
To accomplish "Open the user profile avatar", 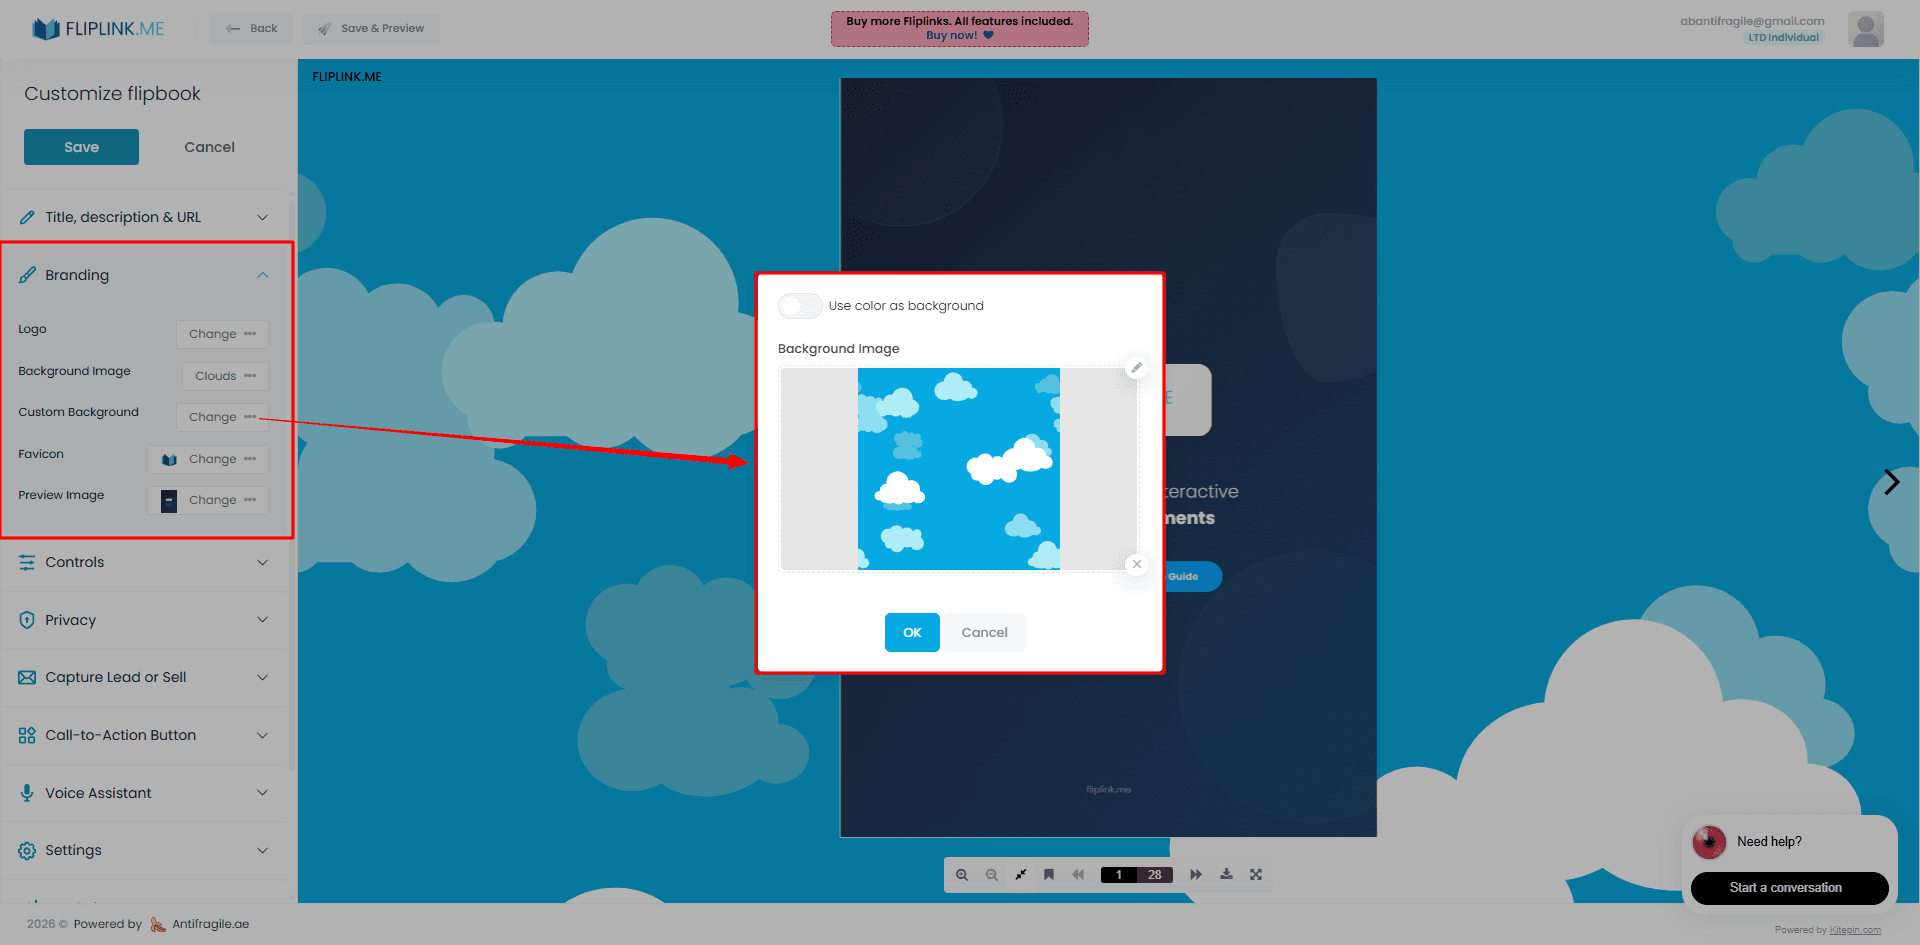I will [1866, 28].
